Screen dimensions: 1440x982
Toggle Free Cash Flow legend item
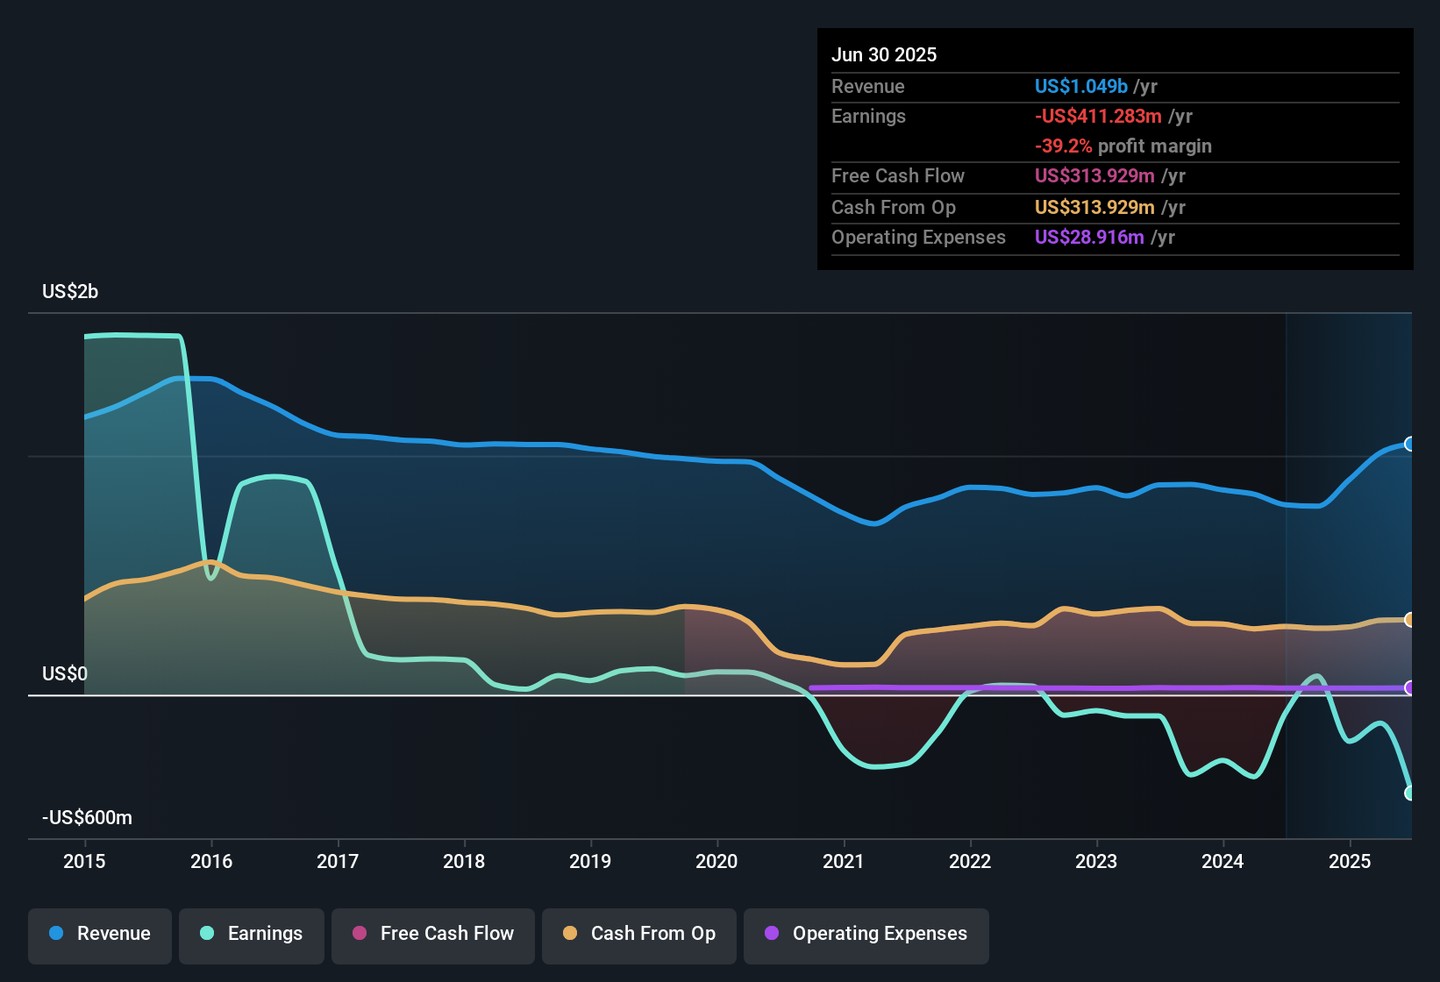click(433, 934)
